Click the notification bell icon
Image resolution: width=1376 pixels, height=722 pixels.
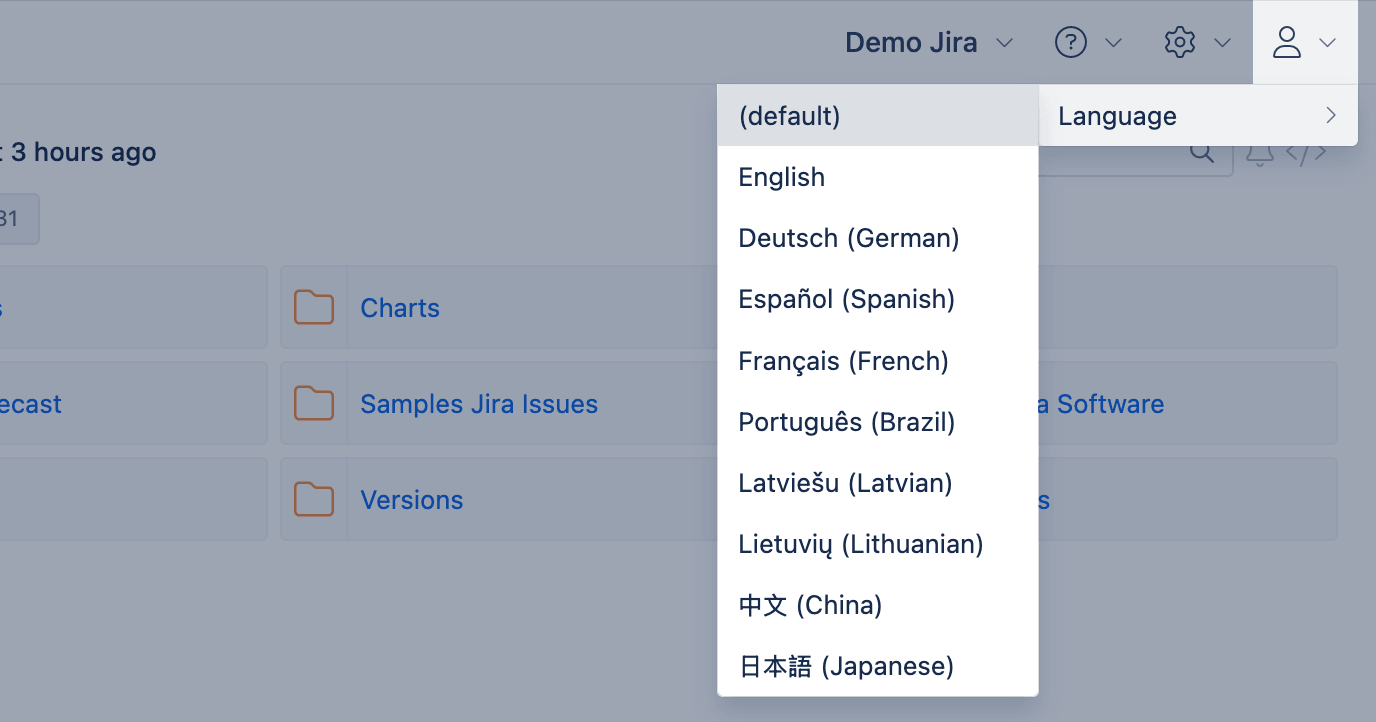coord(1260,153)
